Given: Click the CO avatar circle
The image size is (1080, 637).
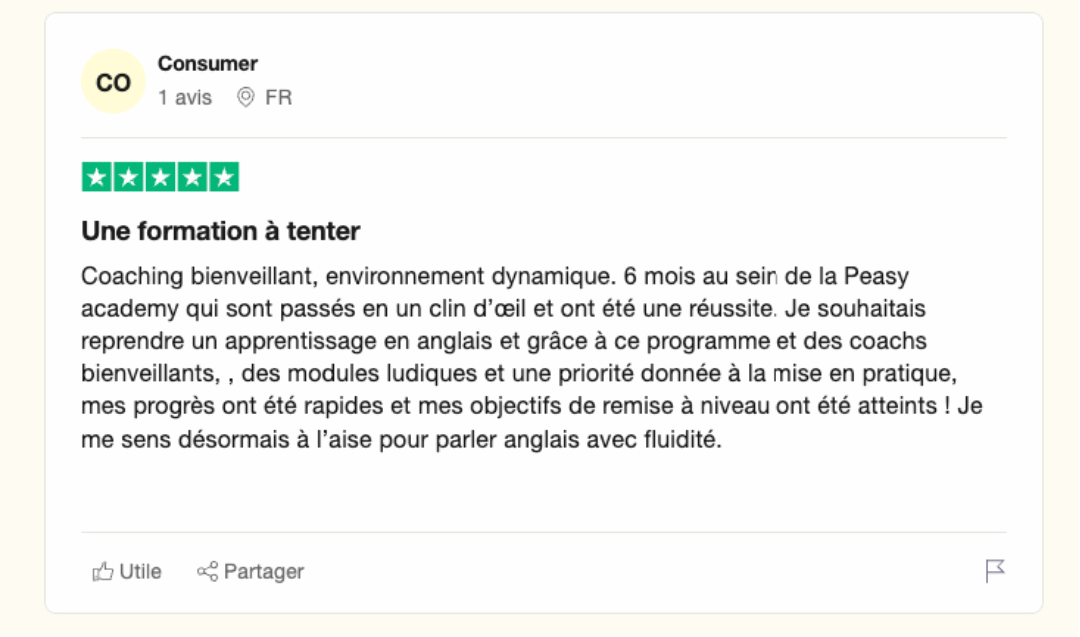Looking at the screenshot, I should tap(113, 81).
